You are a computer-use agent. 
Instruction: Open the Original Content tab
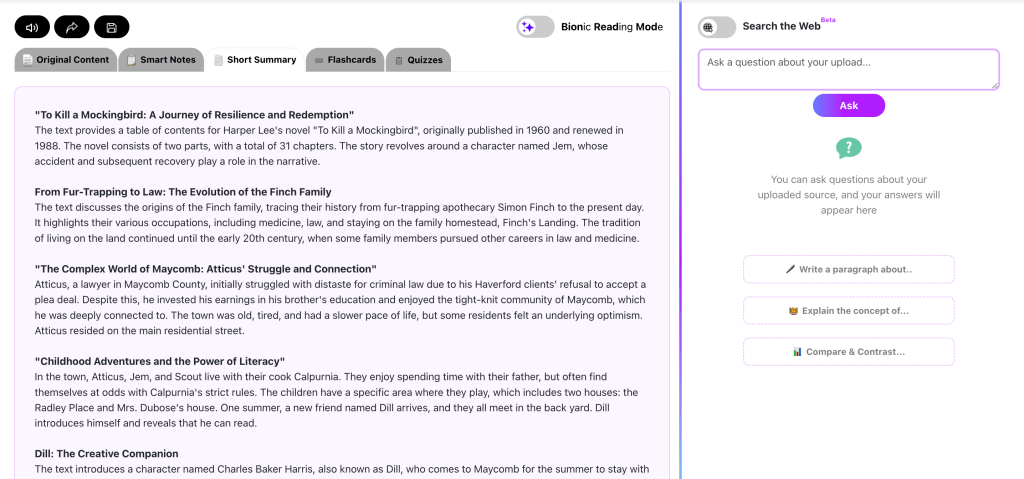tap(66, 60)
